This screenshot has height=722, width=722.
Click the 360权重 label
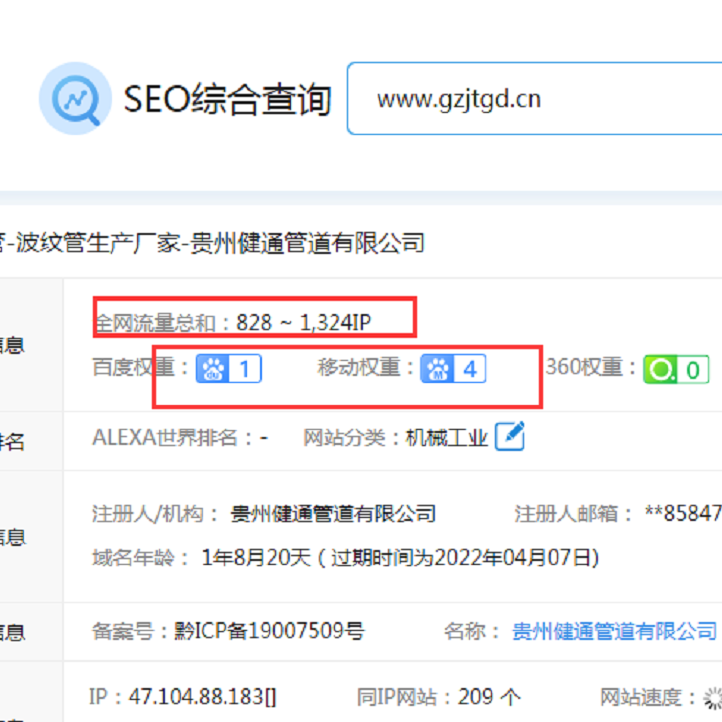tap(591, 367)
